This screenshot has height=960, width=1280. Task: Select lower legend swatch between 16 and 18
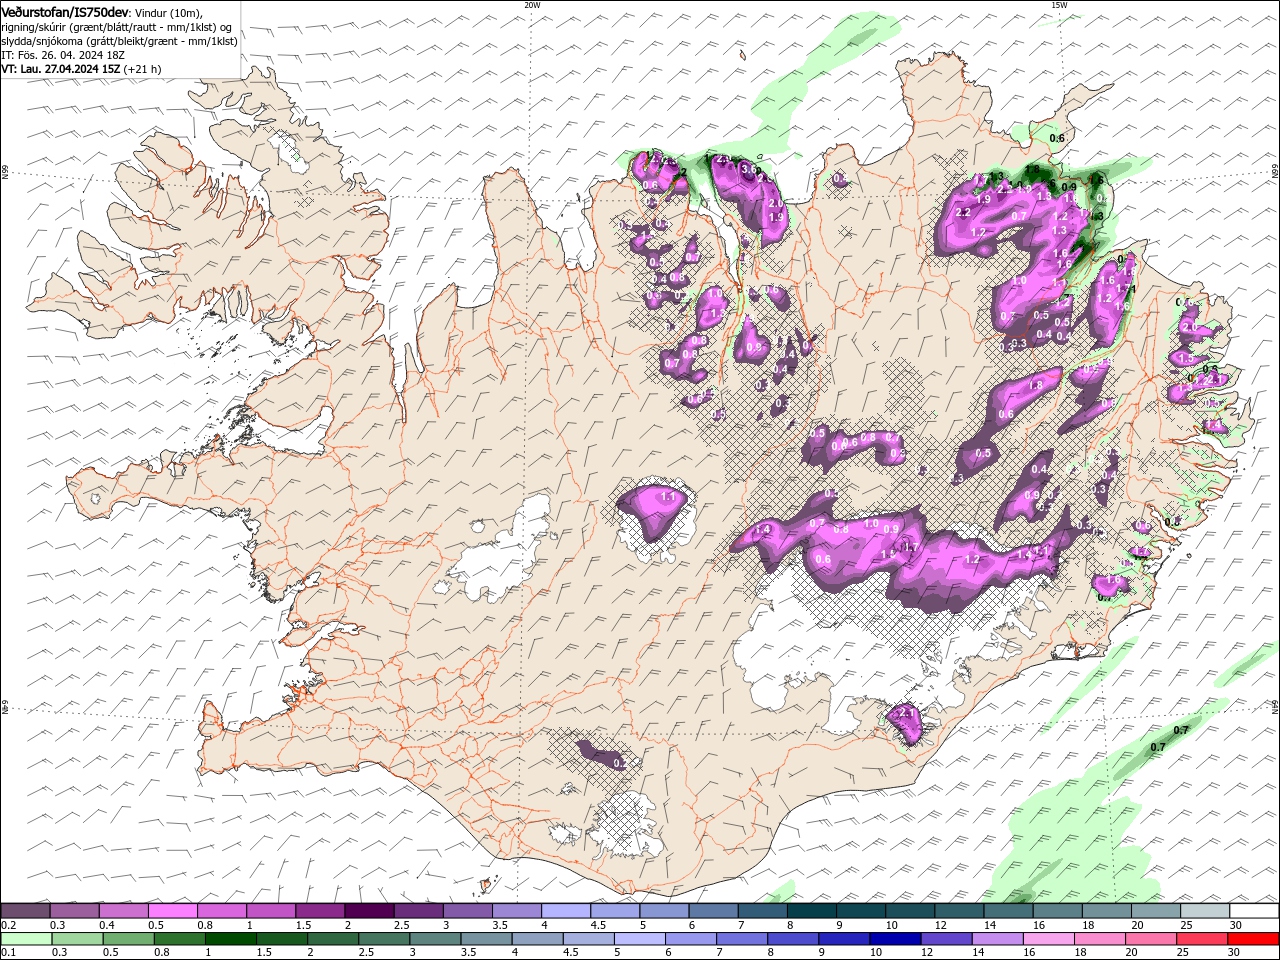click(x=1047, y=939)
